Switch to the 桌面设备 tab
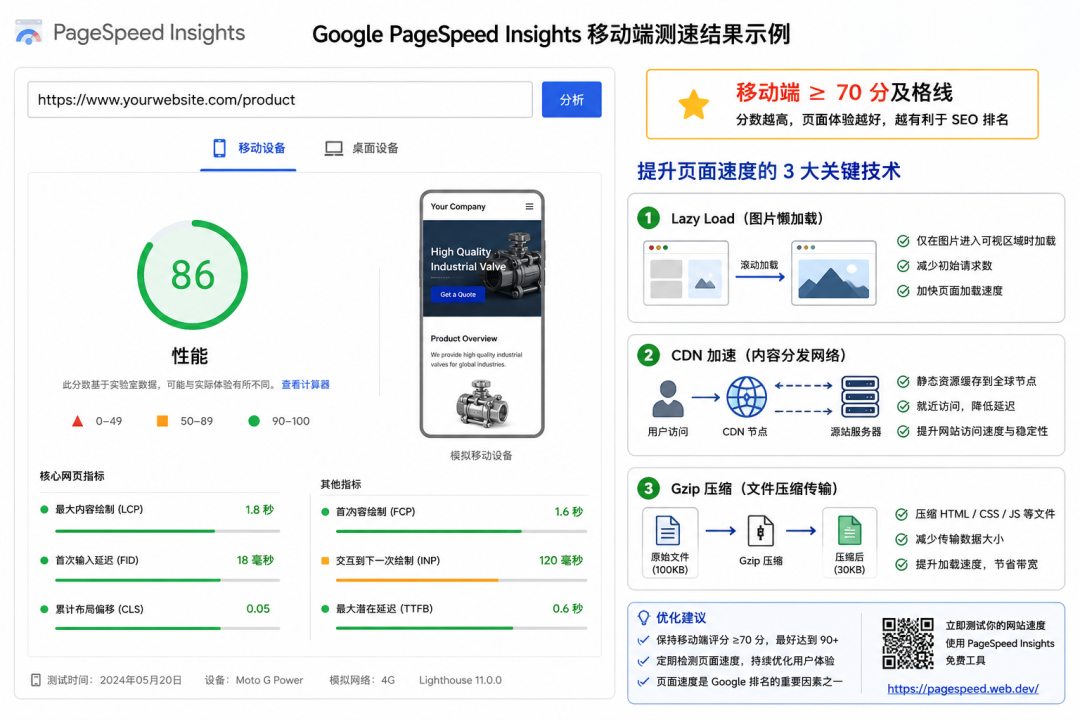Viewport: 1080px width, 720px height. [x=362, y=148]
